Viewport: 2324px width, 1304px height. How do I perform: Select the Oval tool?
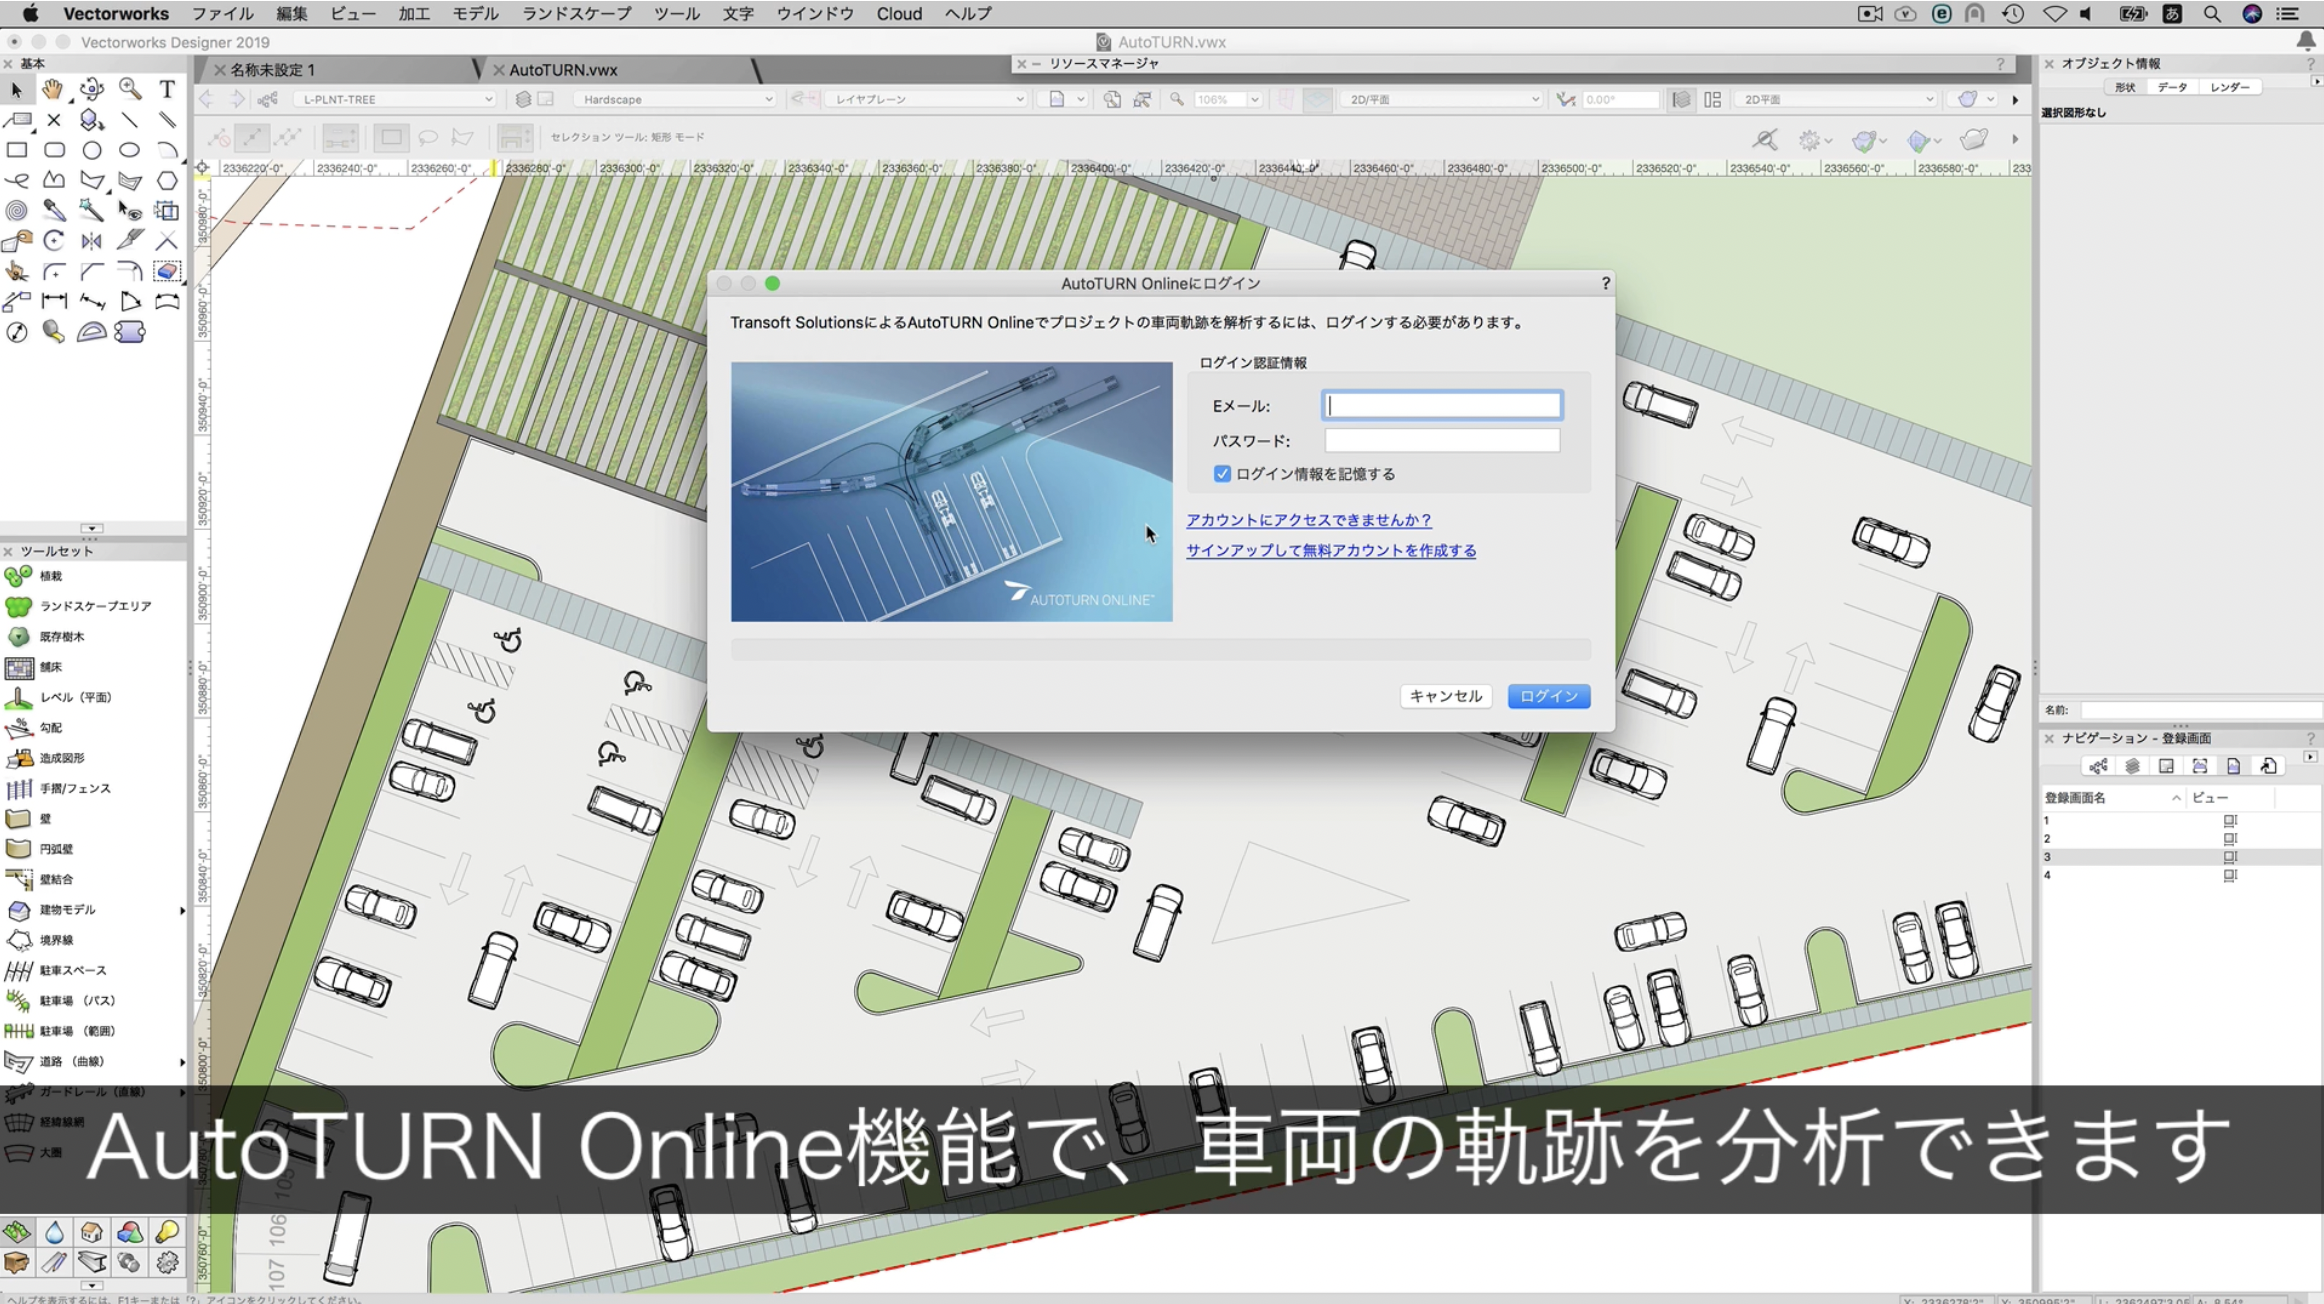[129, 150]
